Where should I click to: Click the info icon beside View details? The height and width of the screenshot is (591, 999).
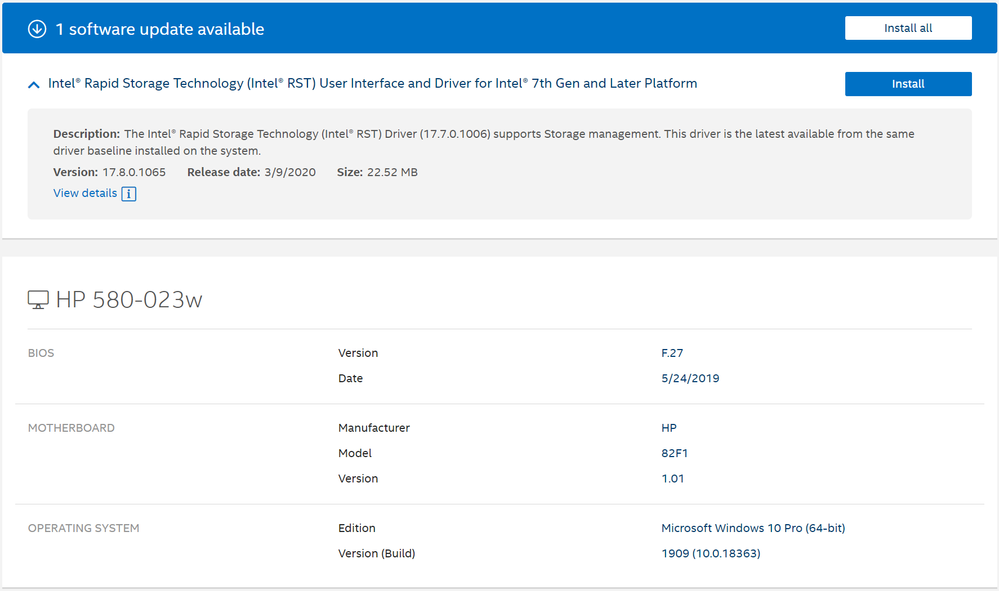tap(129, 194)
